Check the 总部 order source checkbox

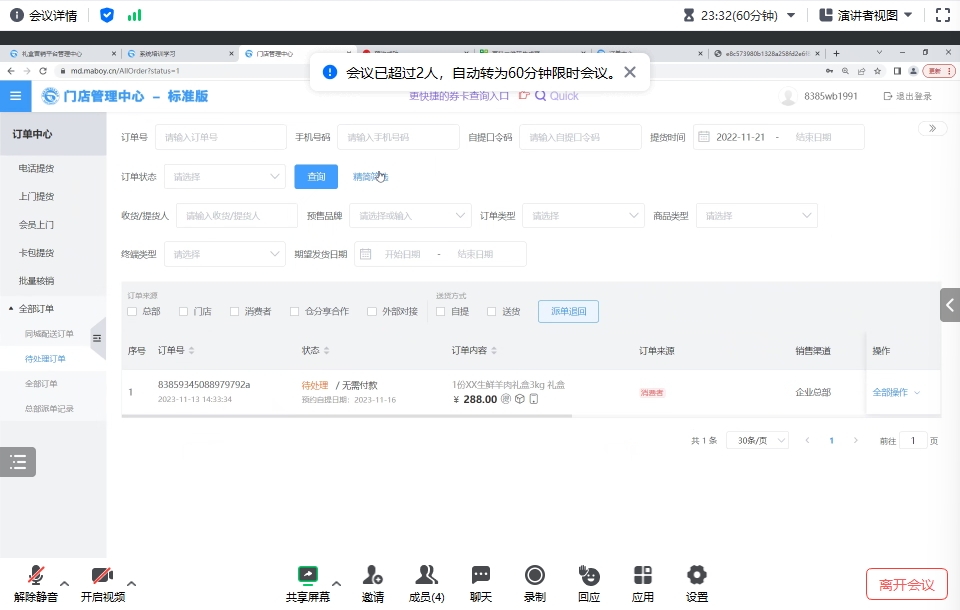point(132,312)
